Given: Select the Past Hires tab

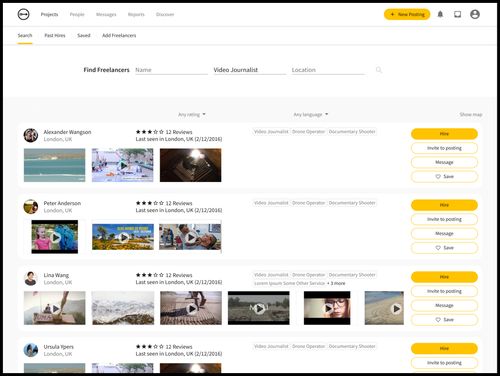Looking at the screenshot, I should tap(55, 35).
